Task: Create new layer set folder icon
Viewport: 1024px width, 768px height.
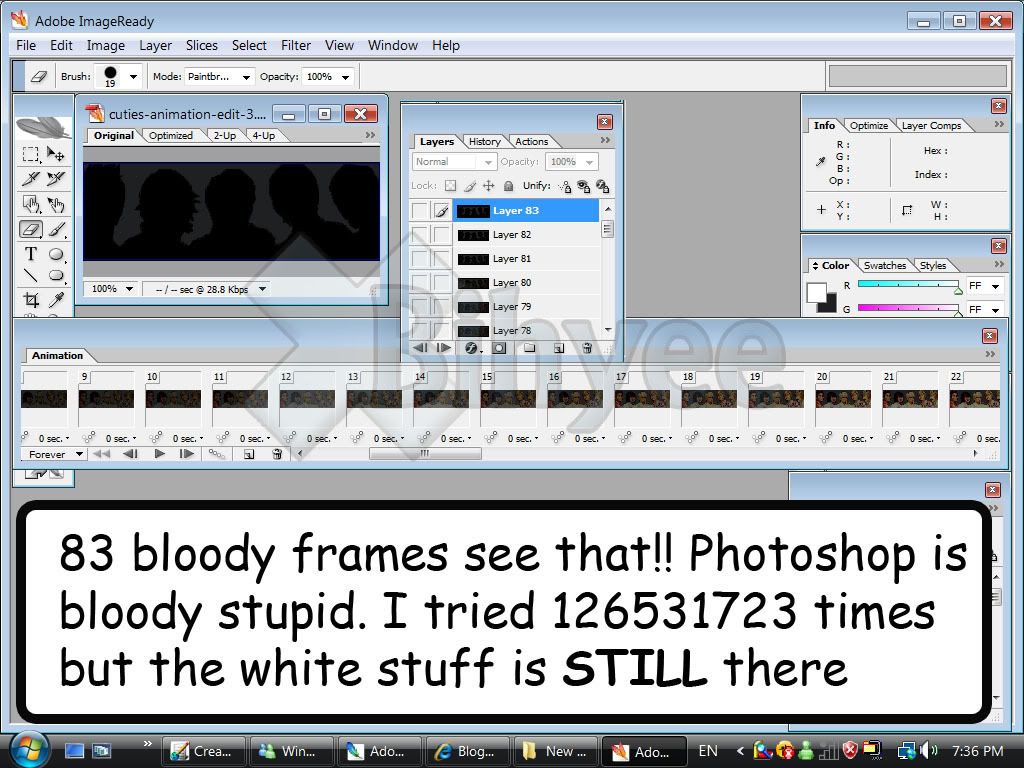Action: 529,348
